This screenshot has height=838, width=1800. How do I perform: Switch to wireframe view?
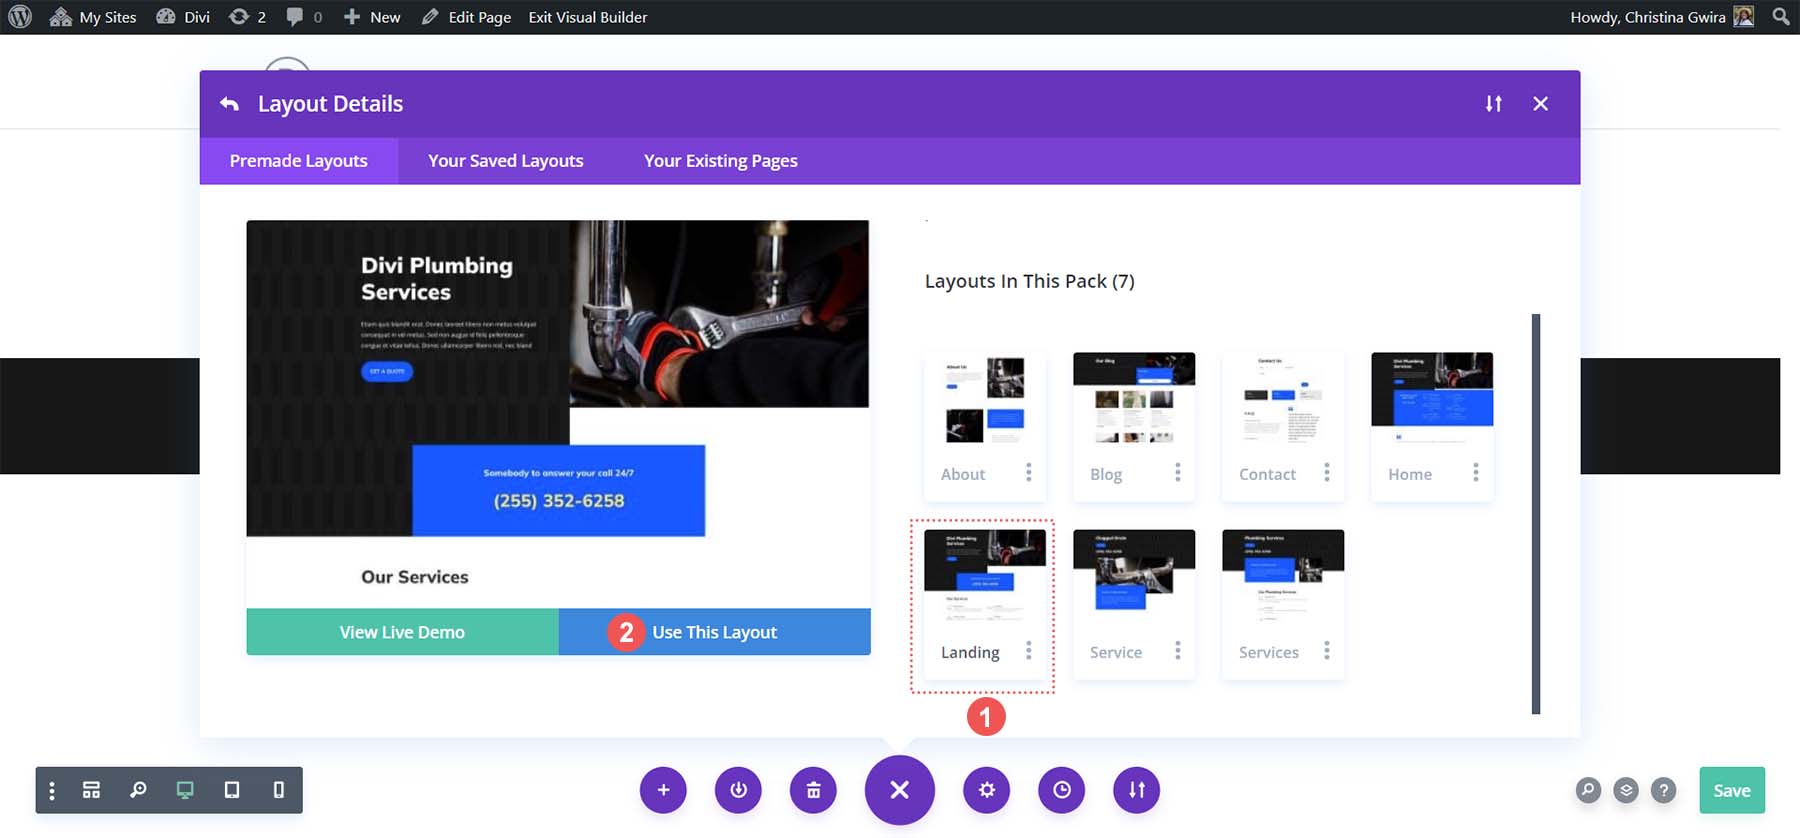coord(91,790)
